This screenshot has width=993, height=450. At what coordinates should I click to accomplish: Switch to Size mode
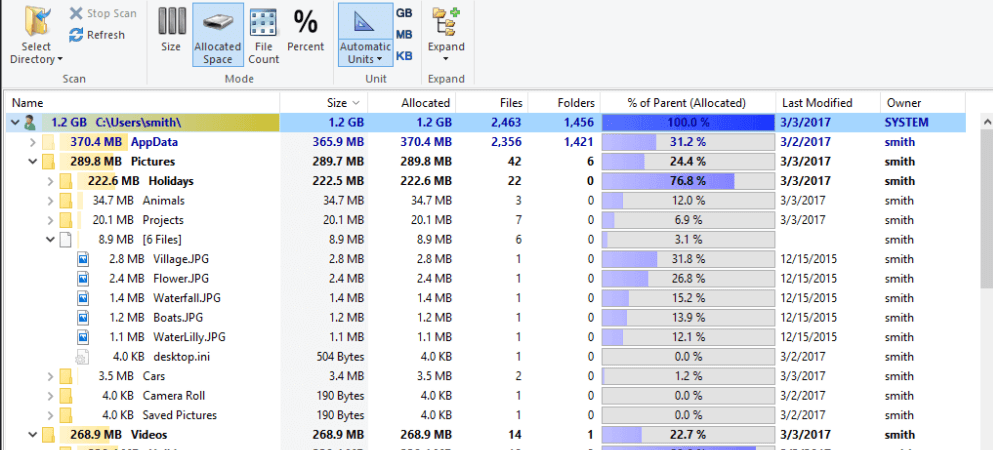point(171,24)
